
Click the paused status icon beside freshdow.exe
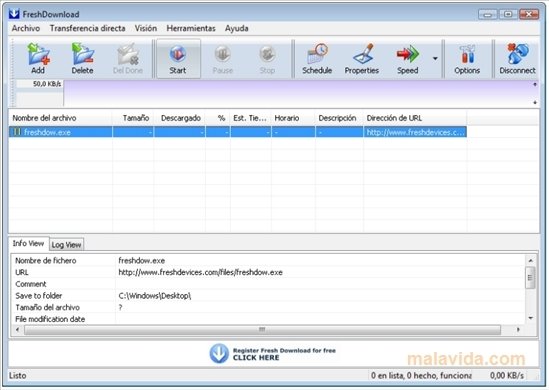click(x=17, y=132)
